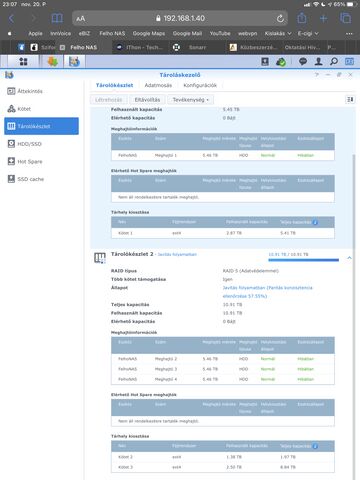Select the Kötet 3 volume row
Viewport: 360px width, 480px height.
tap(223, 467)
